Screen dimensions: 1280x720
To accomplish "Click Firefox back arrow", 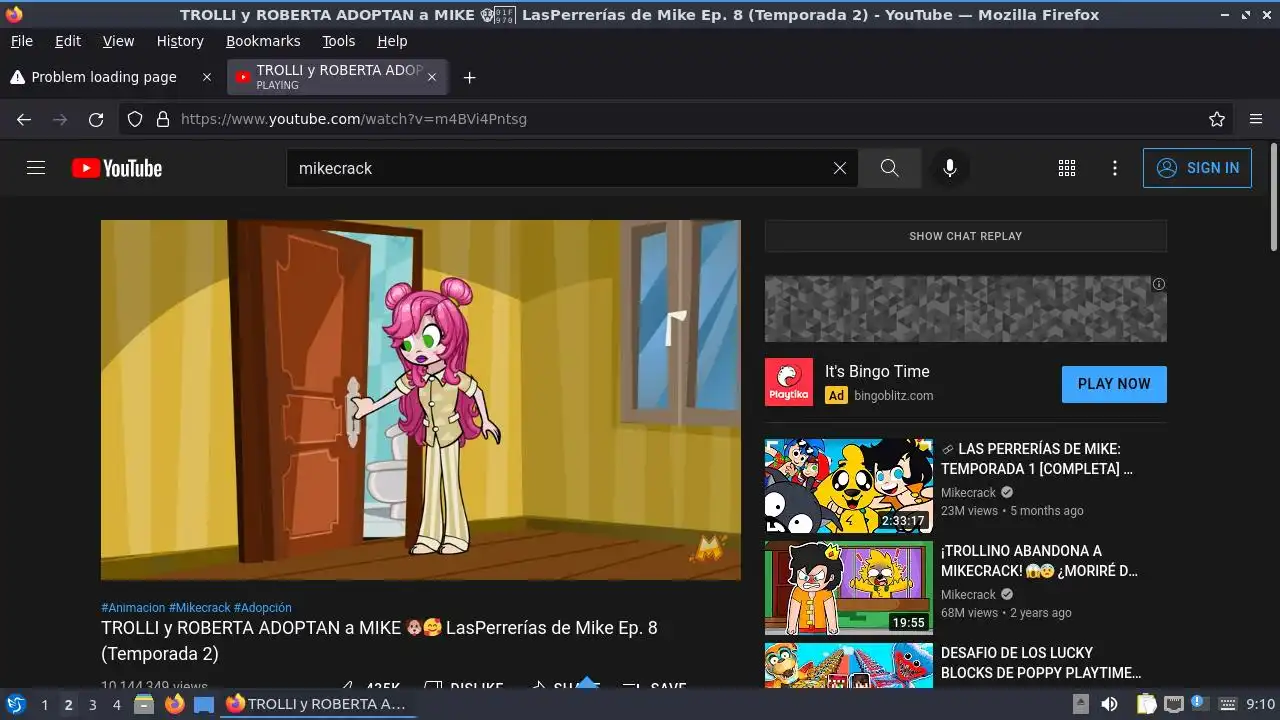I will [x=24, y=119].
